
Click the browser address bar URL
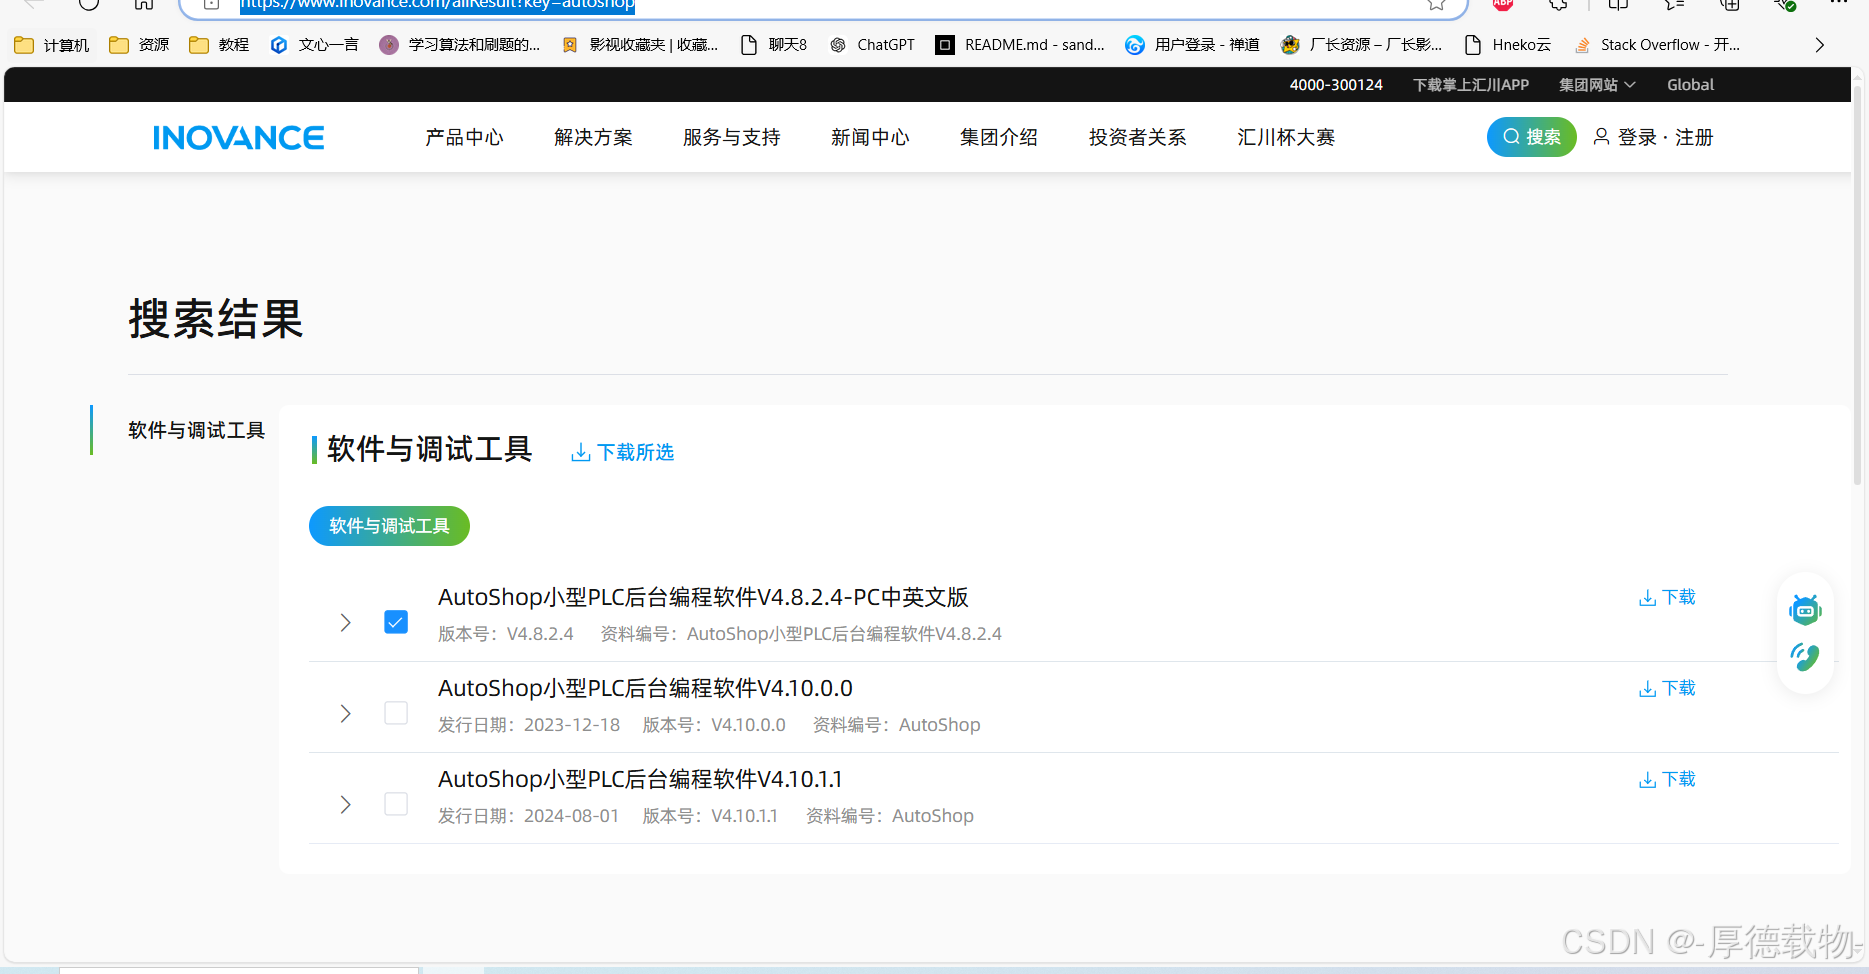point(437,5)
